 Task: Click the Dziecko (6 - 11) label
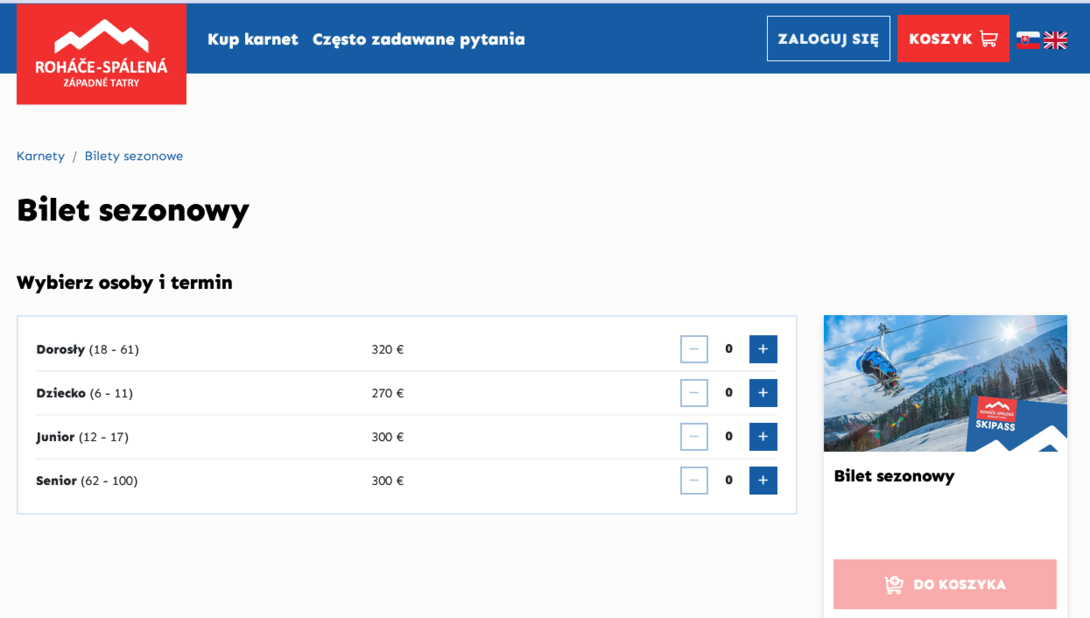84,393
